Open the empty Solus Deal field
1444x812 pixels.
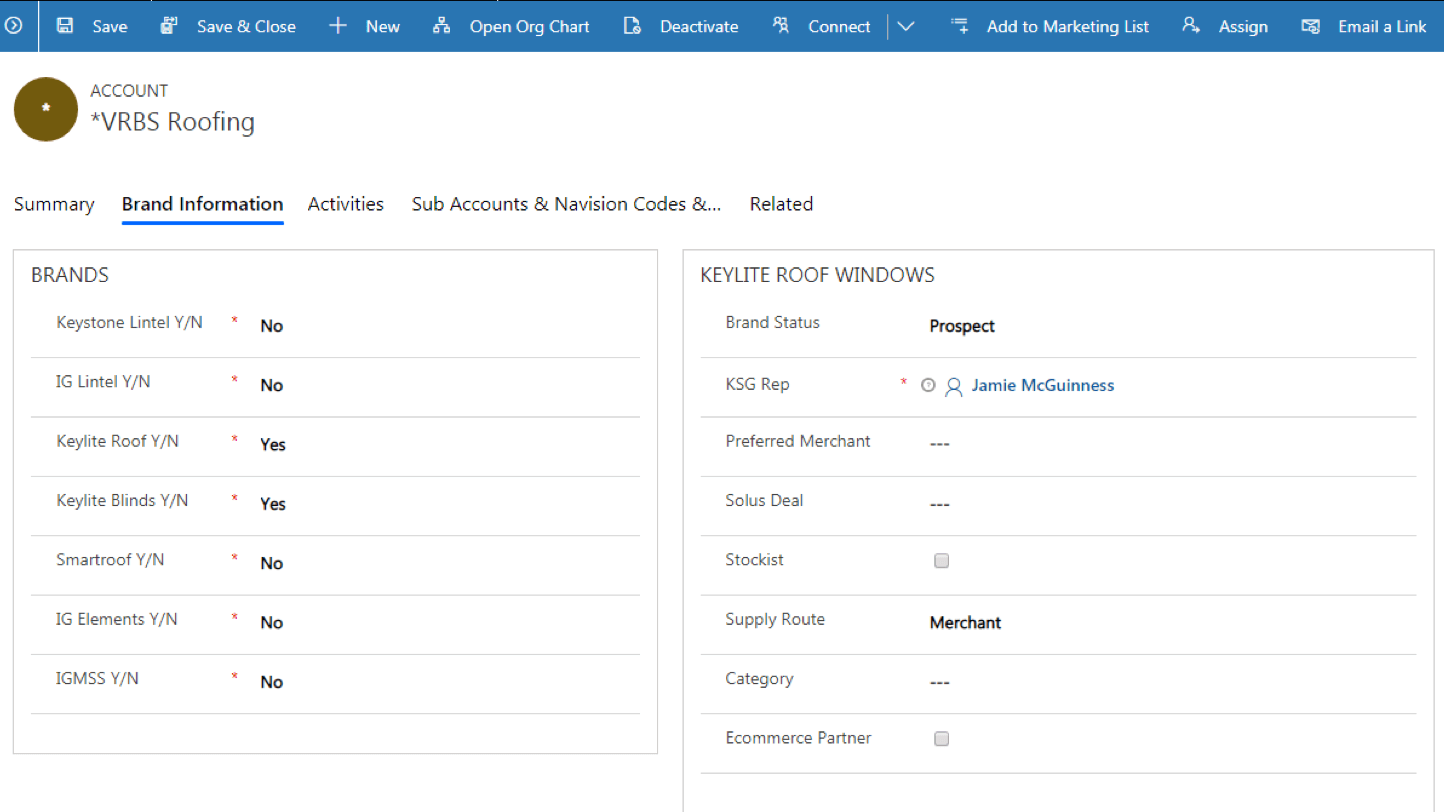(939, 504)
